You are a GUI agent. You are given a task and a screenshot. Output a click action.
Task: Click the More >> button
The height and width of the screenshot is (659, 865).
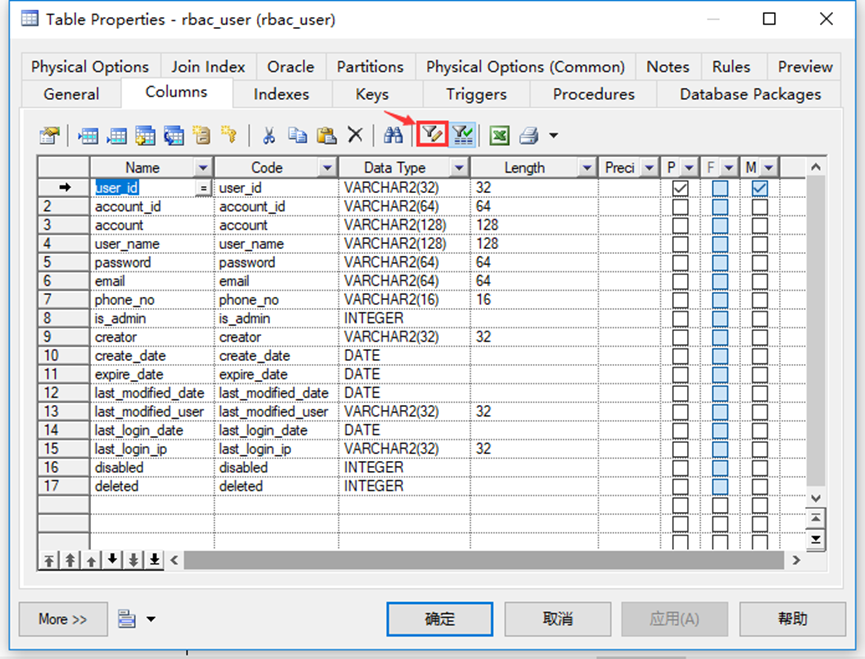click(x=63, y=619)
